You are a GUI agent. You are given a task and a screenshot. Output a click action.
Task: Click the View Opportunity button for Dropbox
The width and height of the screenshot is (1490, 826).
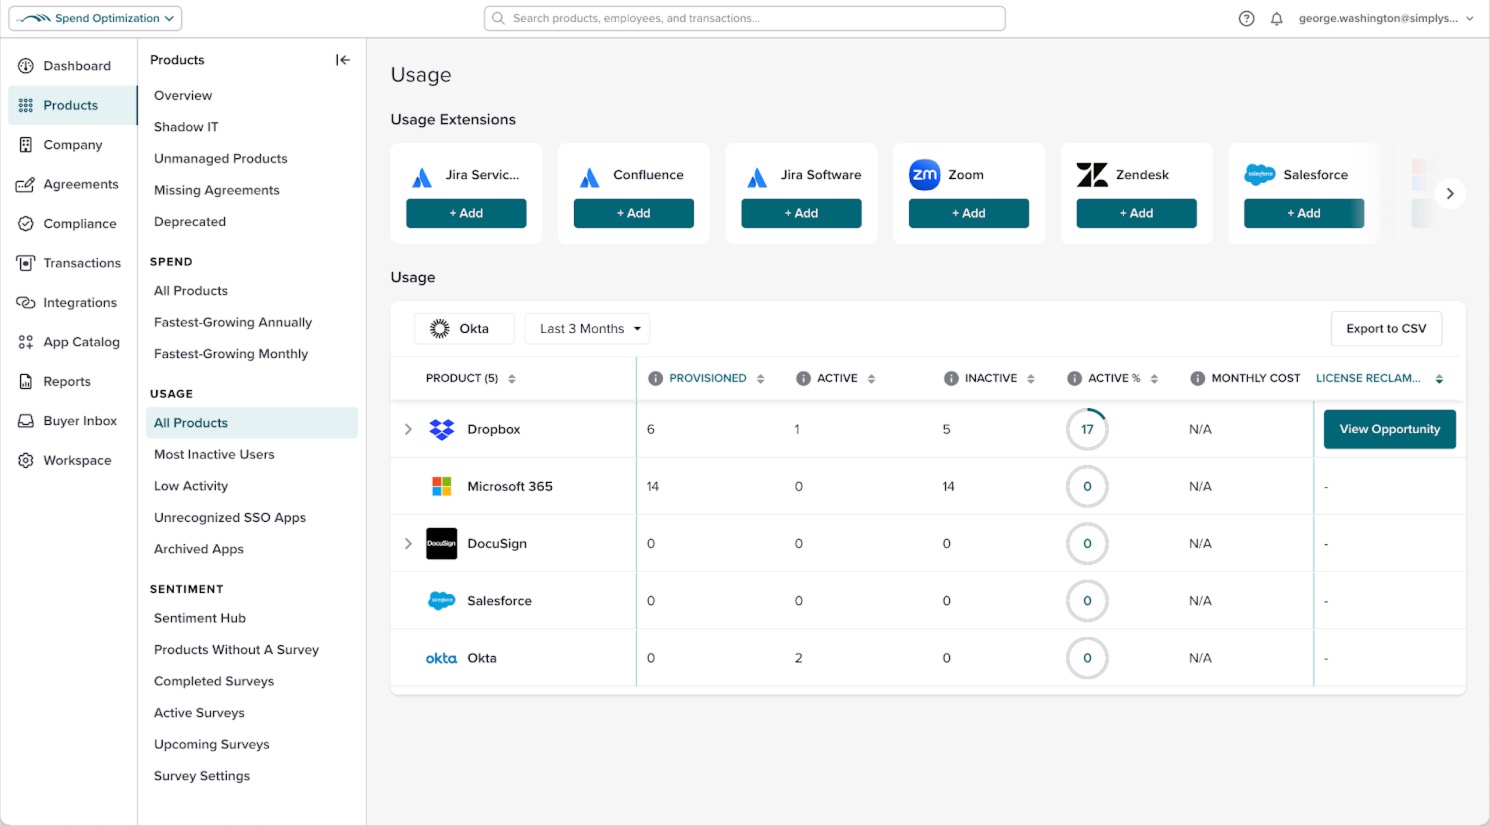1389,429
